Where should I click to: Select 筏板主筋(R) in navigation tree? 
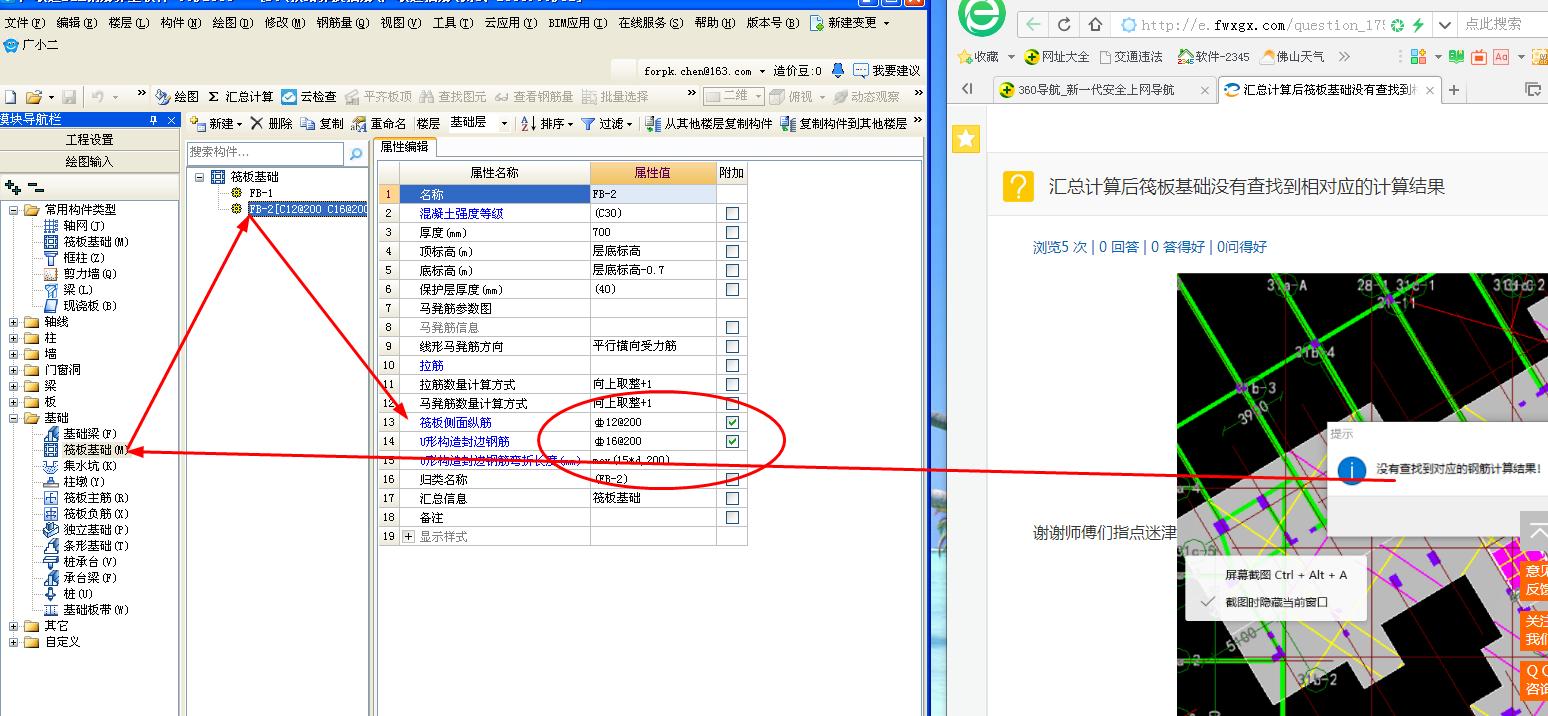(95, 498)
